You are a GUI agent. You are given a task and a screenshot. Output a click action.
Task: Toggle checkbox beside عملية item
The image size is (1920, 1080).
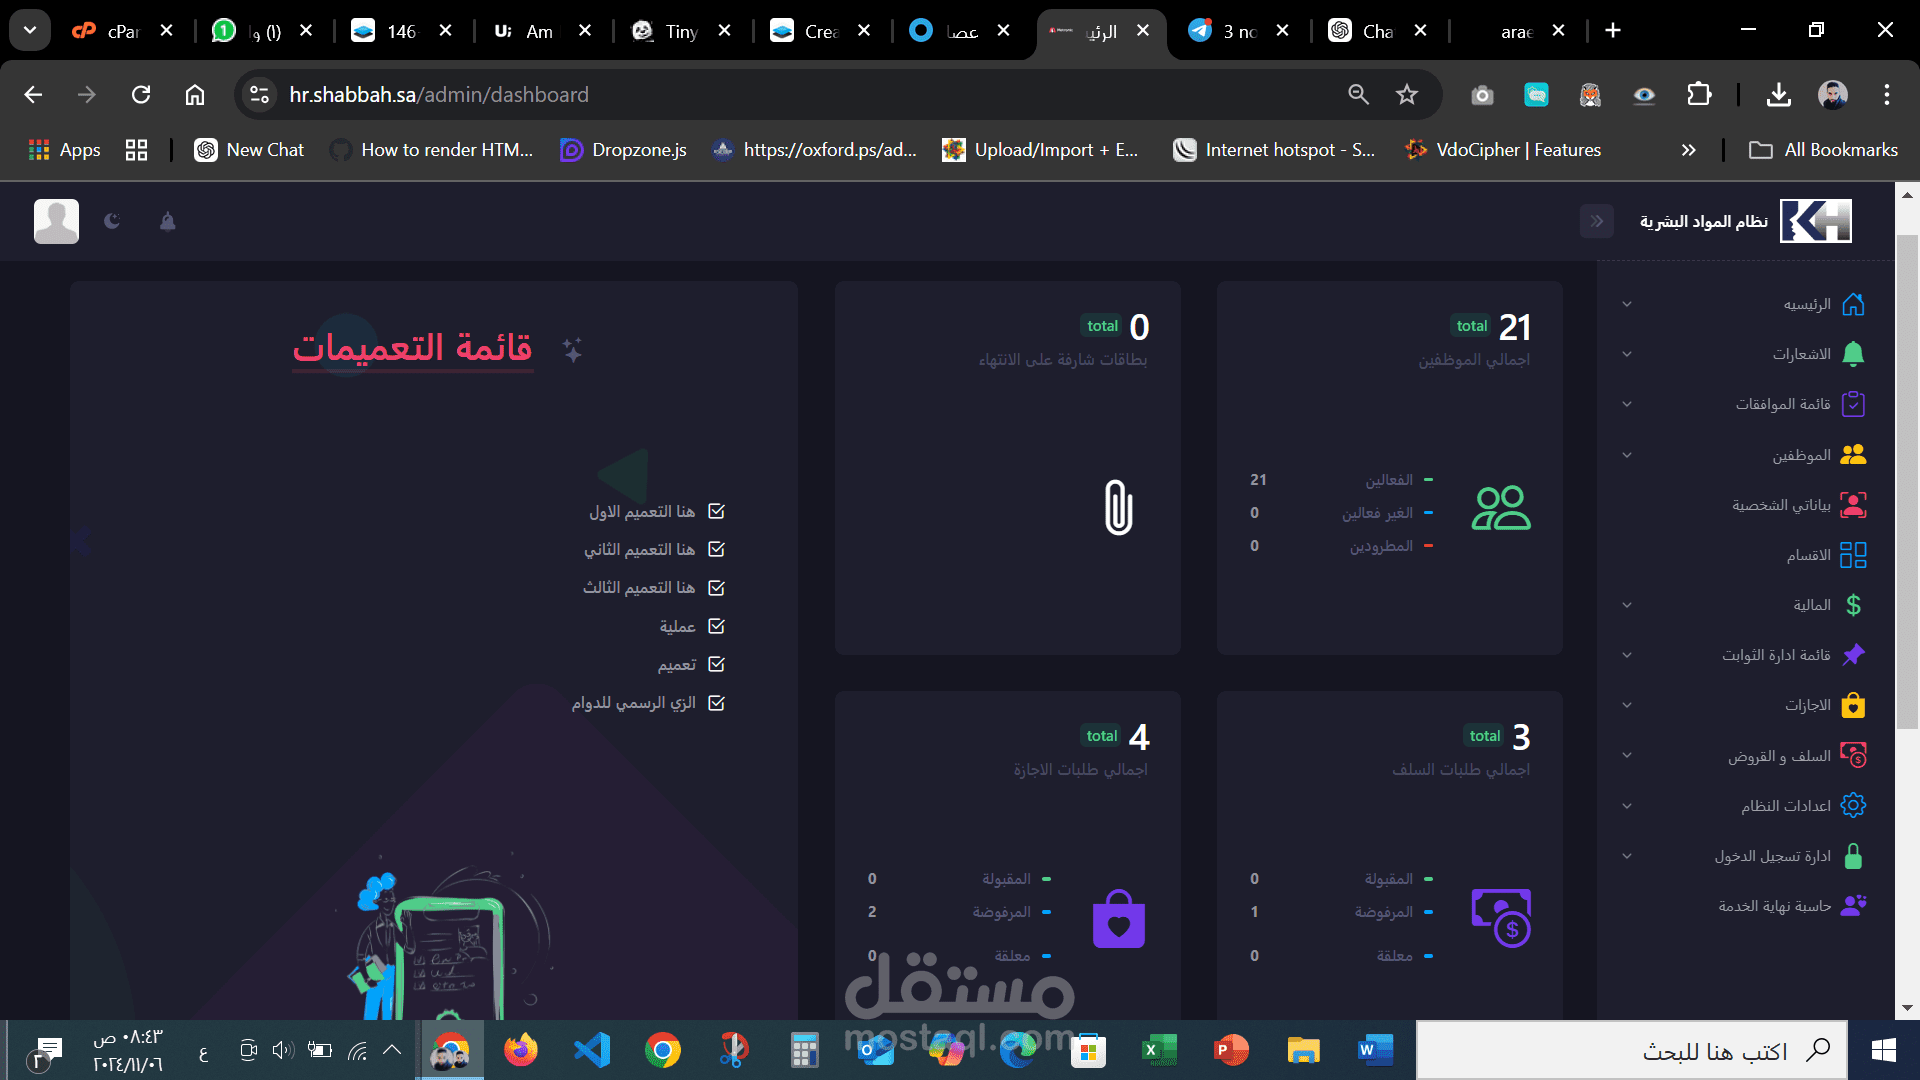tap(716, 626)
